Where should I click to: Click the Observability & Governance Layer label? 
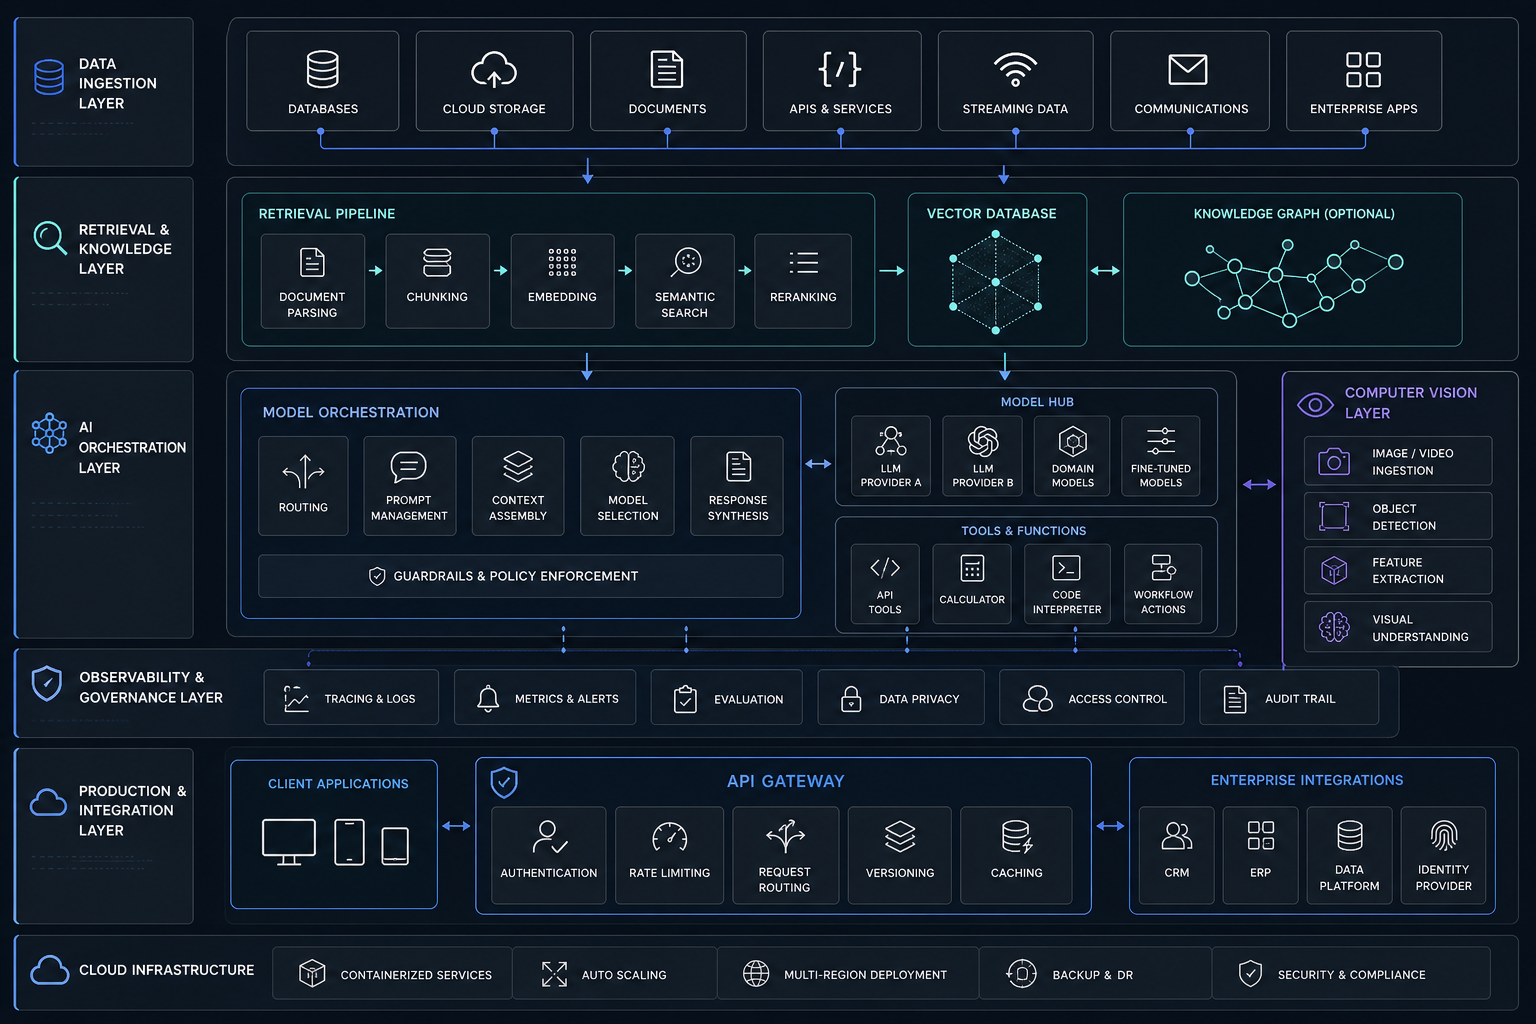pos(151,687)
